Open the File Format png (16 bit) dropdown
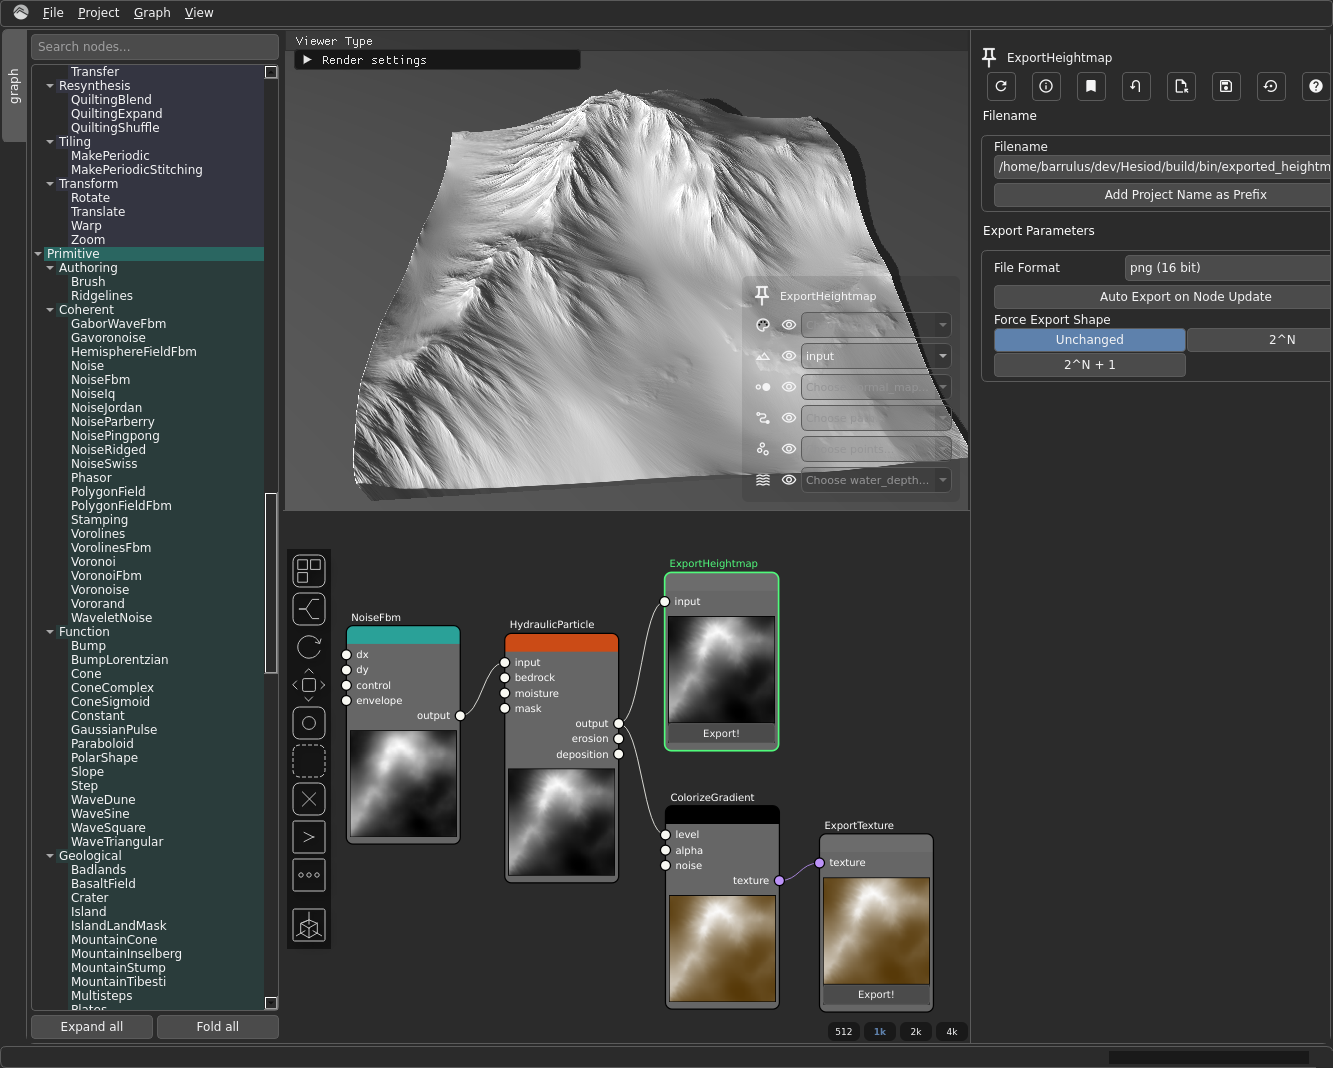The image size is (1333, 1068). [x=1228, y=268]
